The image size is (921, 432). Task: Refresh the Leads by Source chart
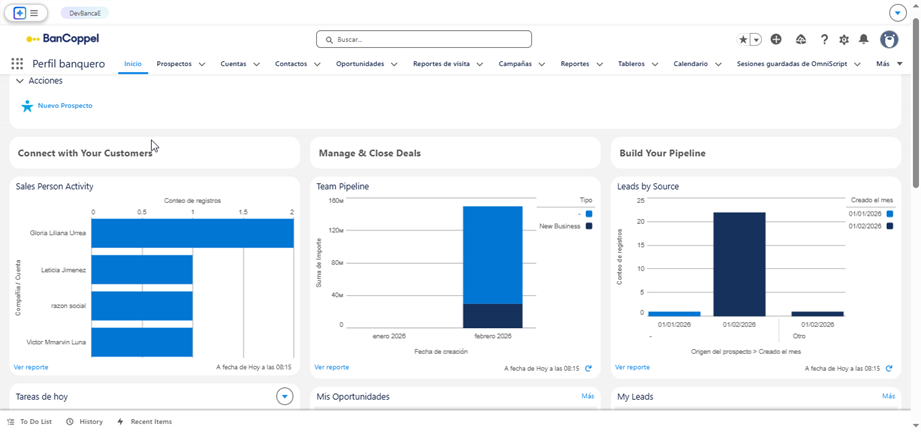point(889,368)
